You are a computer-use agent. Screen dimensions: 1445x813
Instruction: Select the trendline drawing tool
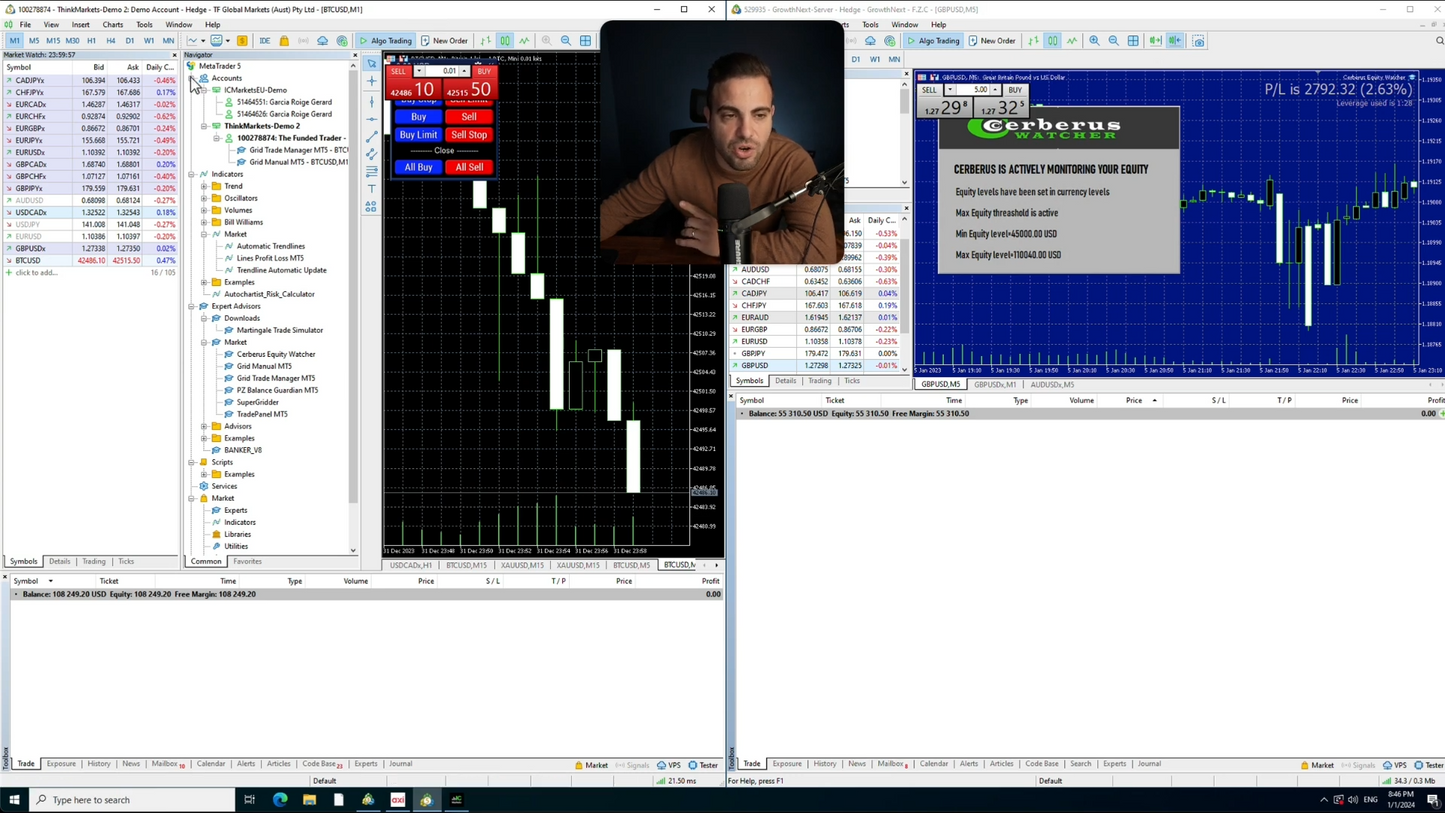pos(372,136)
